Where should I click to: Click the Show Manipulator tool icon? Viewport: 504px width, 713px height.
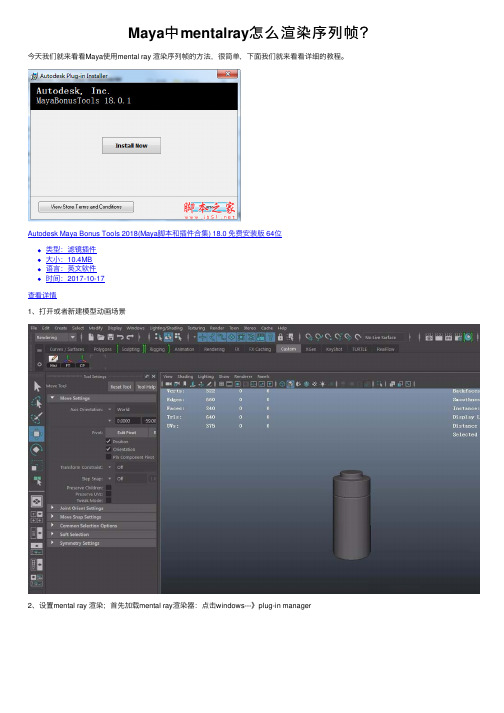coord(37,480)
